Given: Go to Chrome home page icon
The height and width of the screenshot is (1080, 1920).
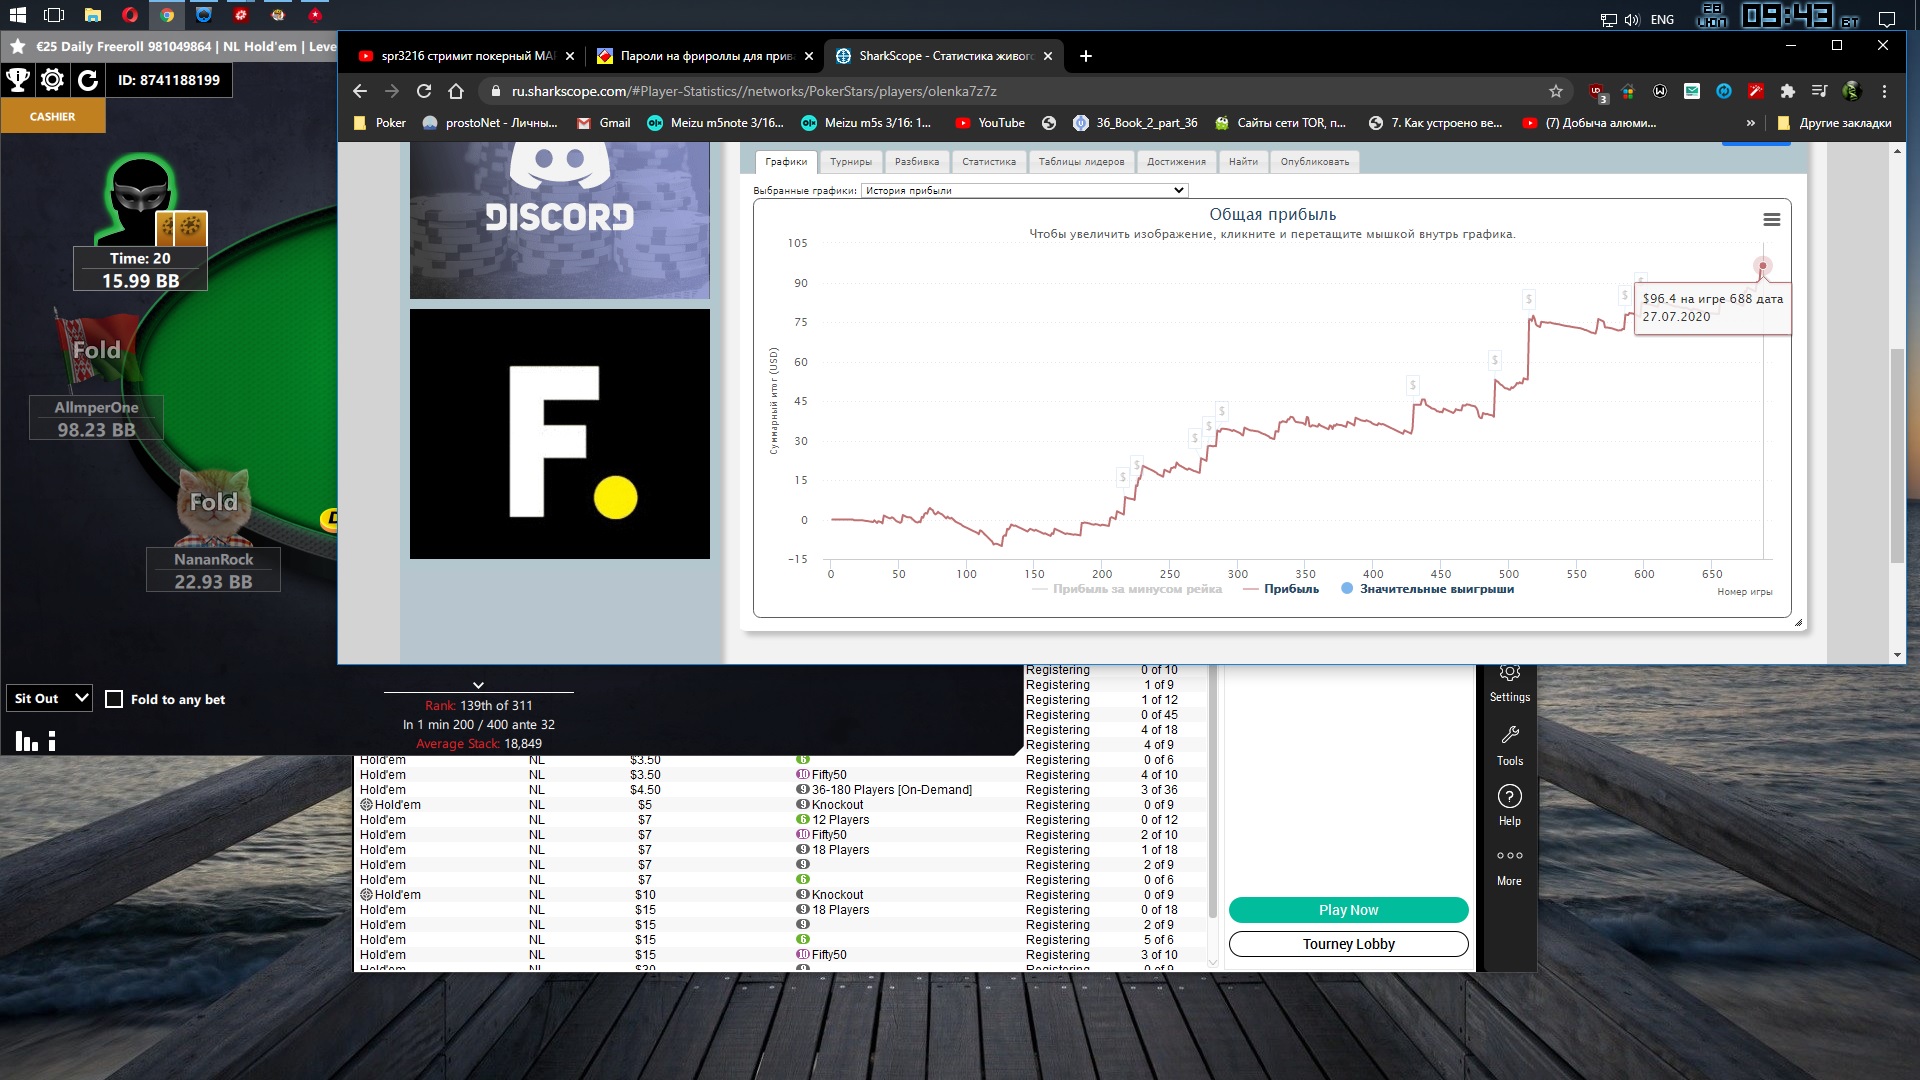Looking at the screenshot, I should point(456,91).
